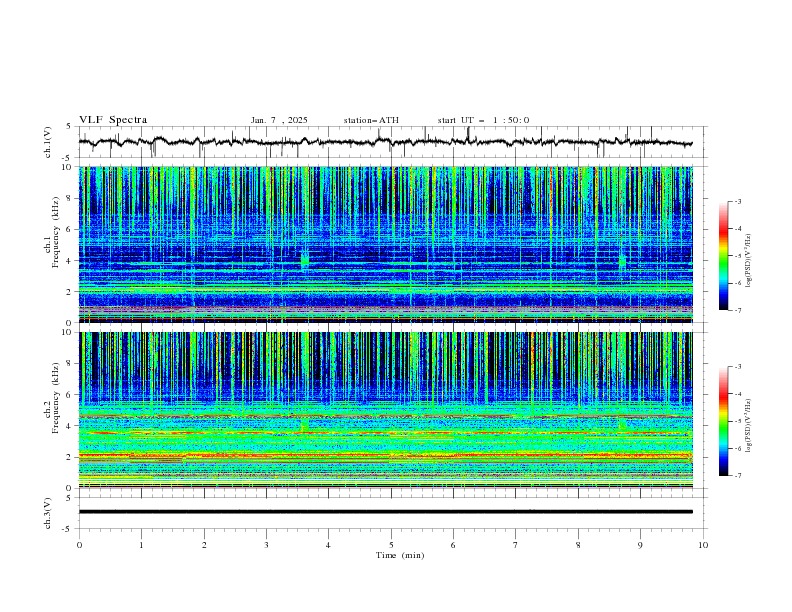Click the "-7" label on ch.2 color bar
Viewport: 792px width, 612px height.
737,475
